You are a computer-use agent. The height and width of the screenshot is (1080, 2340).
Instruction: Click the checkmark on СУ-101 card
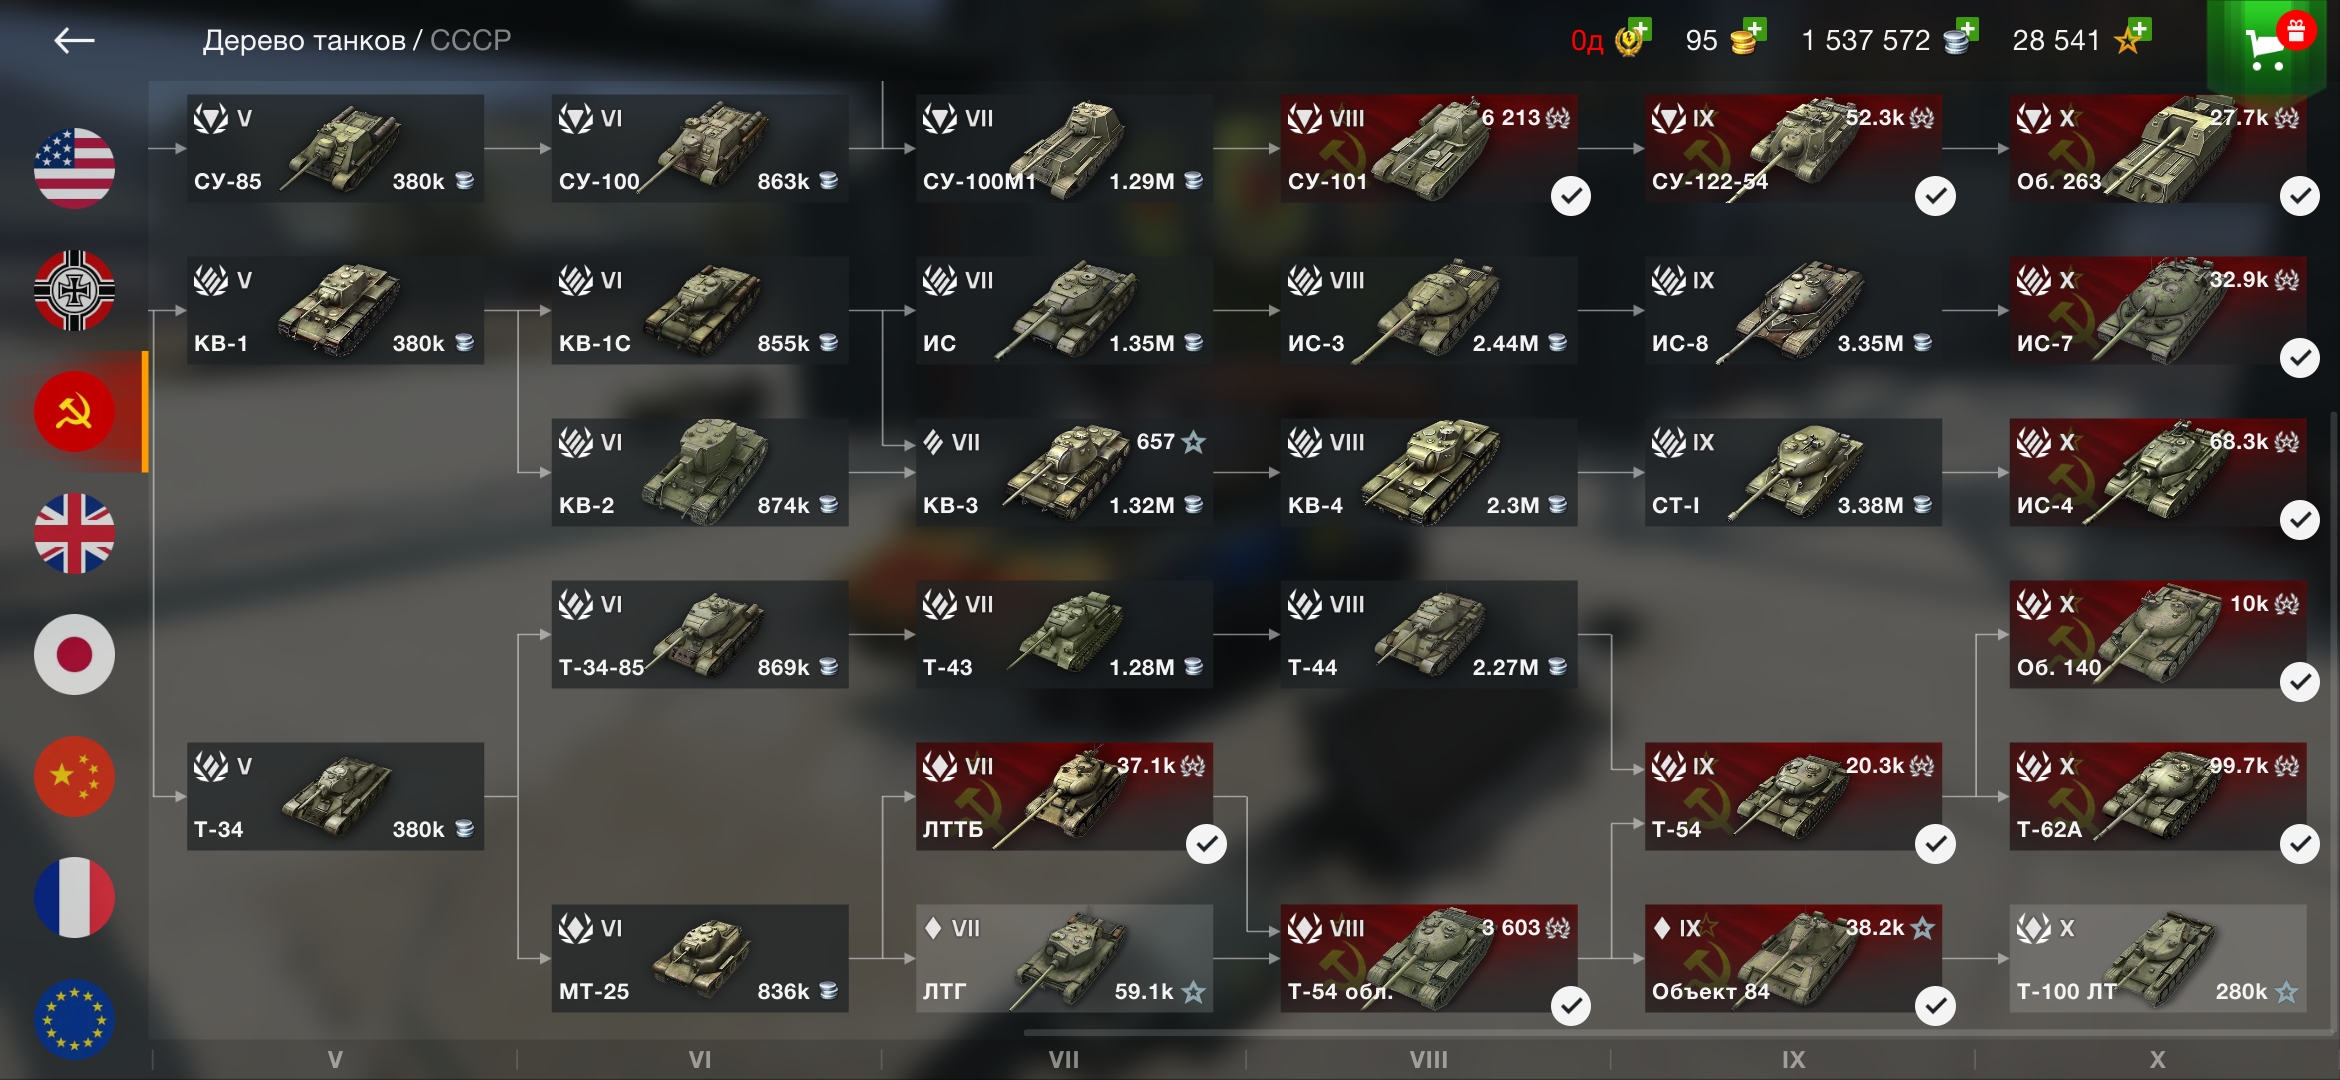[x=1571, y=196]
